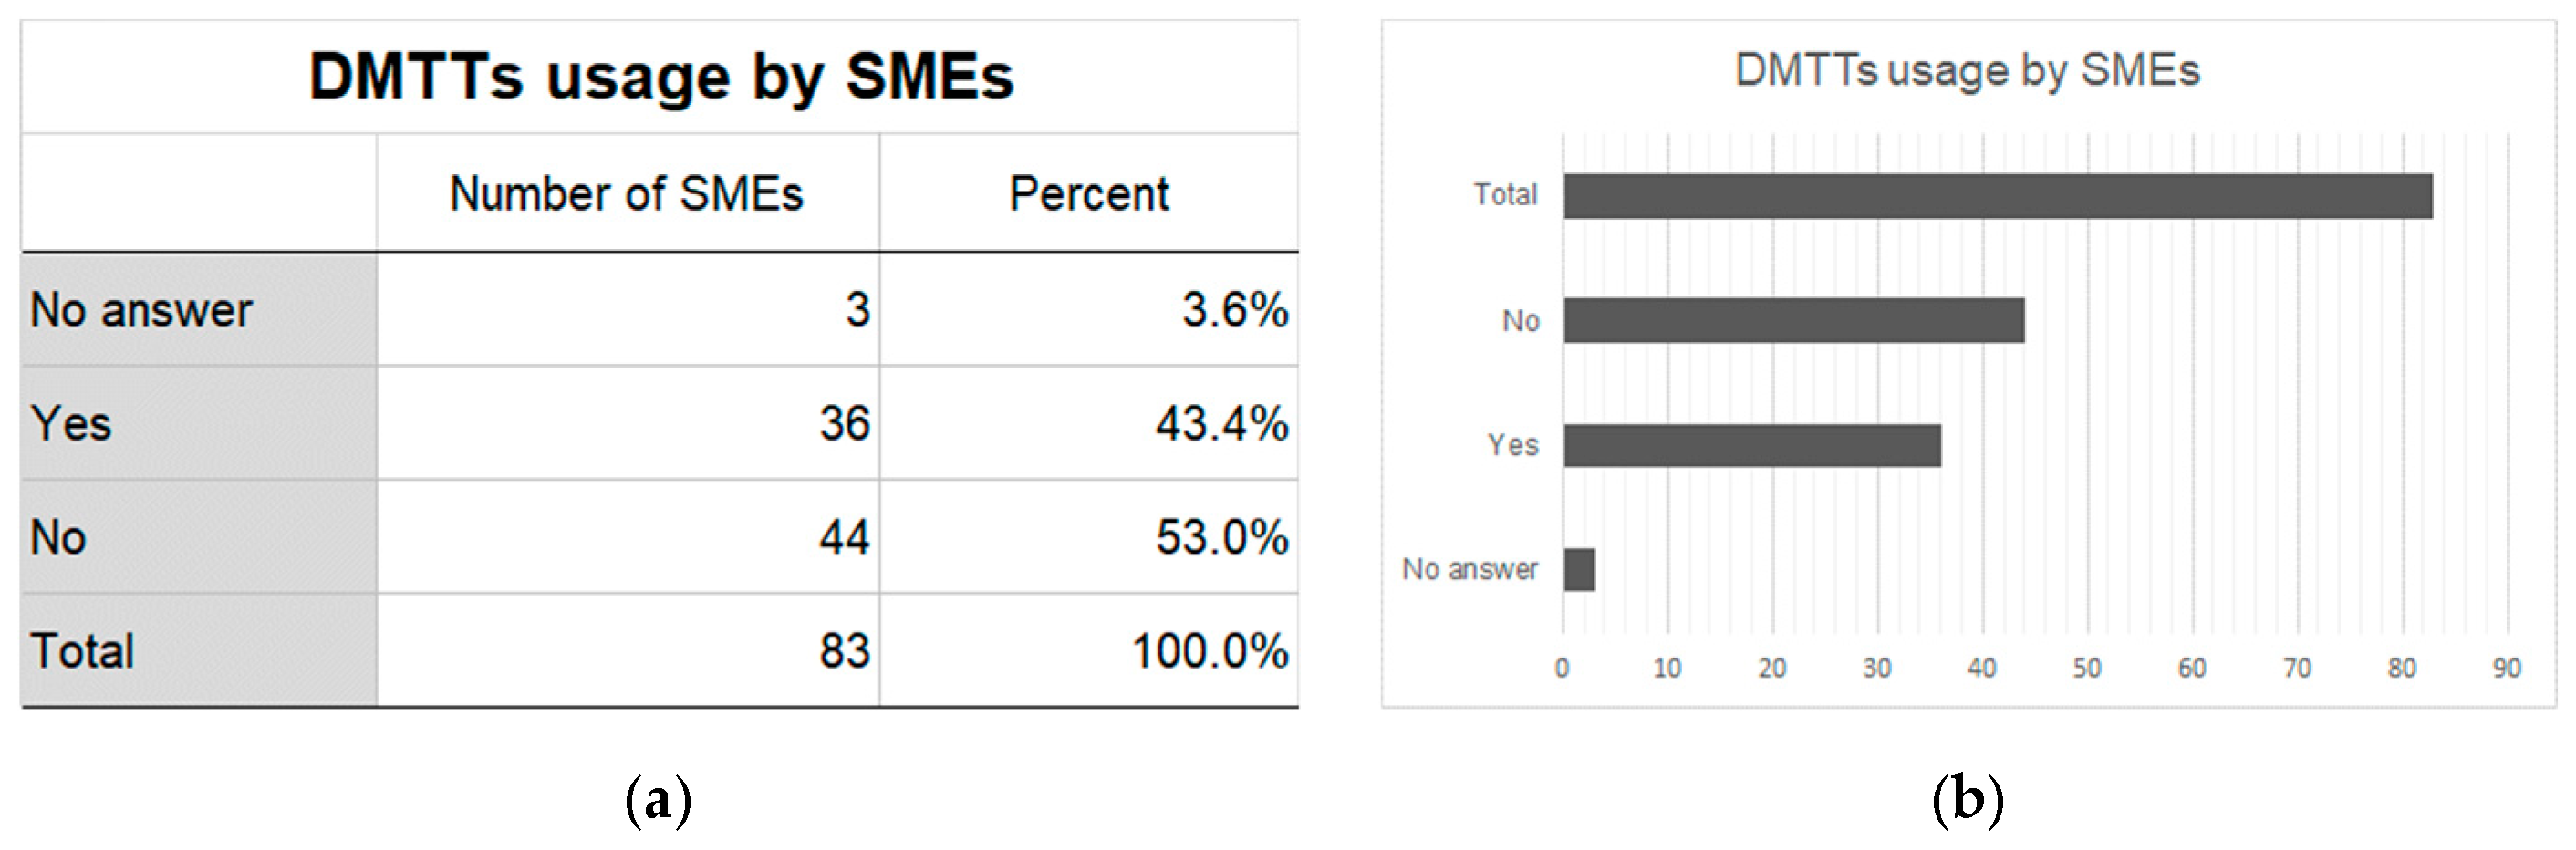2576x850 pixels.
Task: Select the 90 tick label on x-axis
Action: pos(2505,668)
